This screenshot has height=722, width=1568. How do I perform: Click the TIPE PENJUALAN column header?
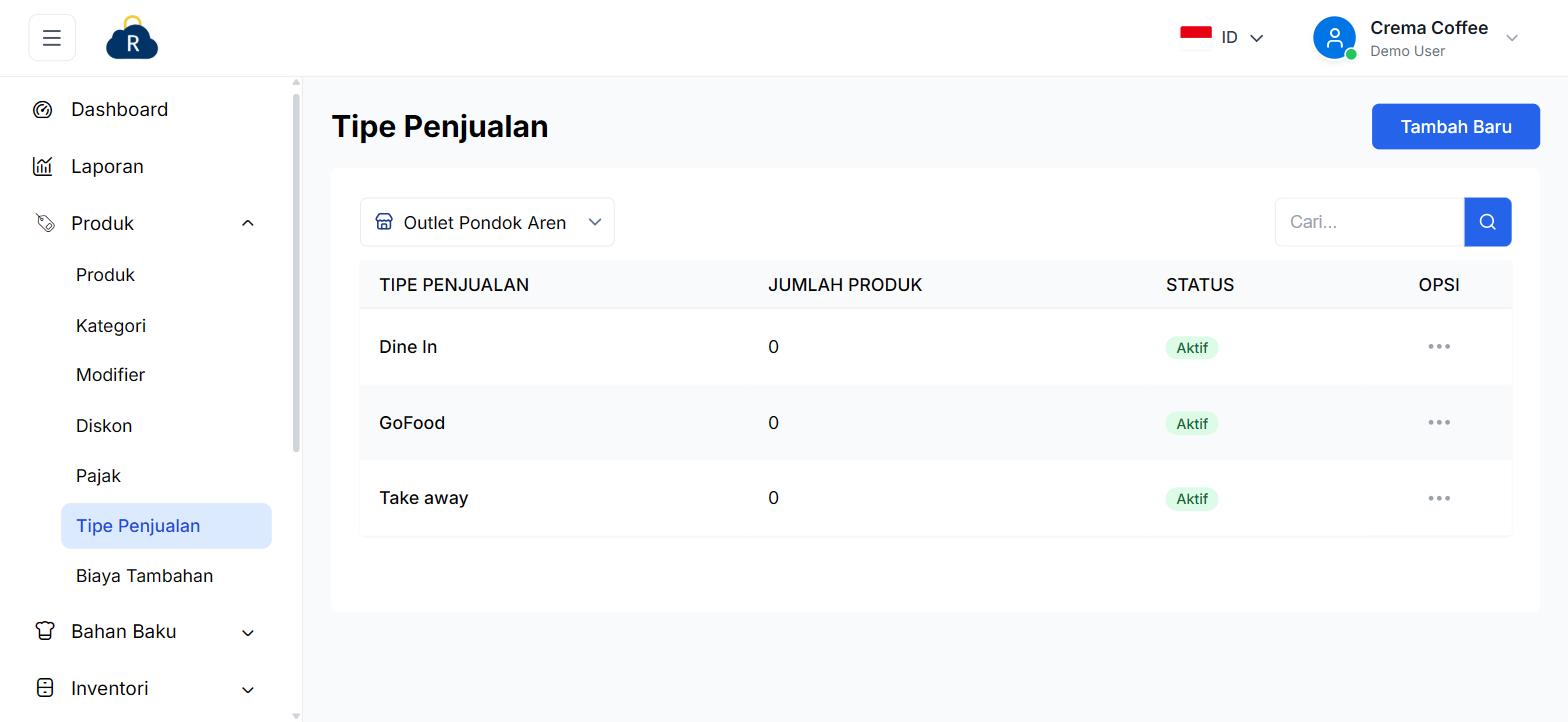(x=454, y=285)
